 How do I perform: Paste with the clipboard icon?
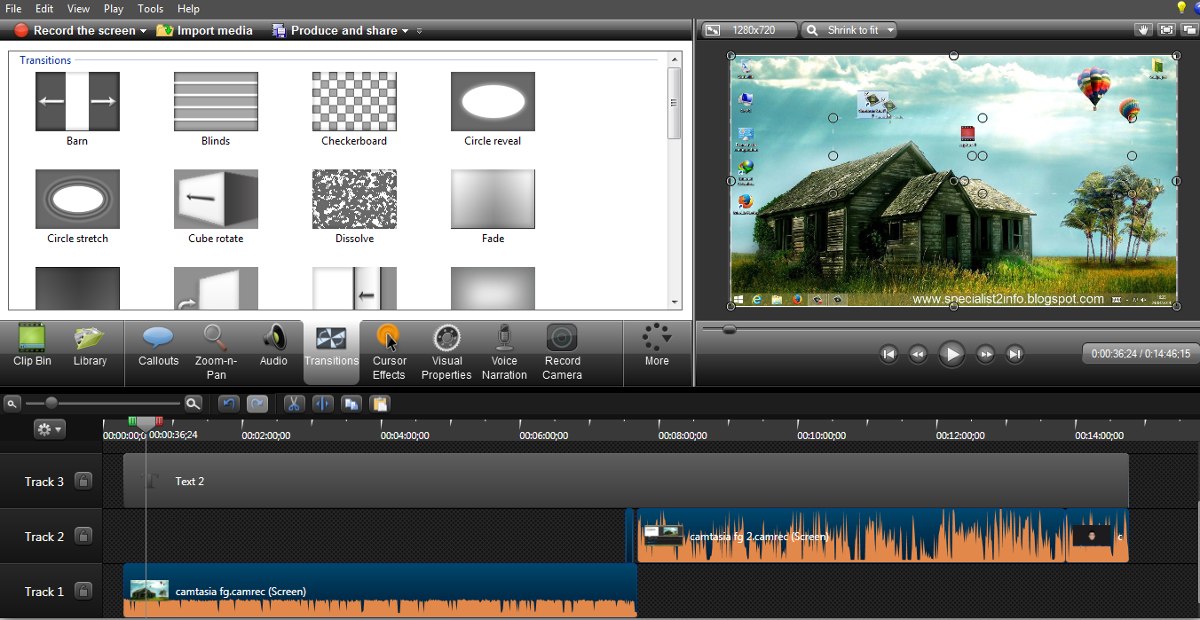pyautogui.click(x=379, y=404)
